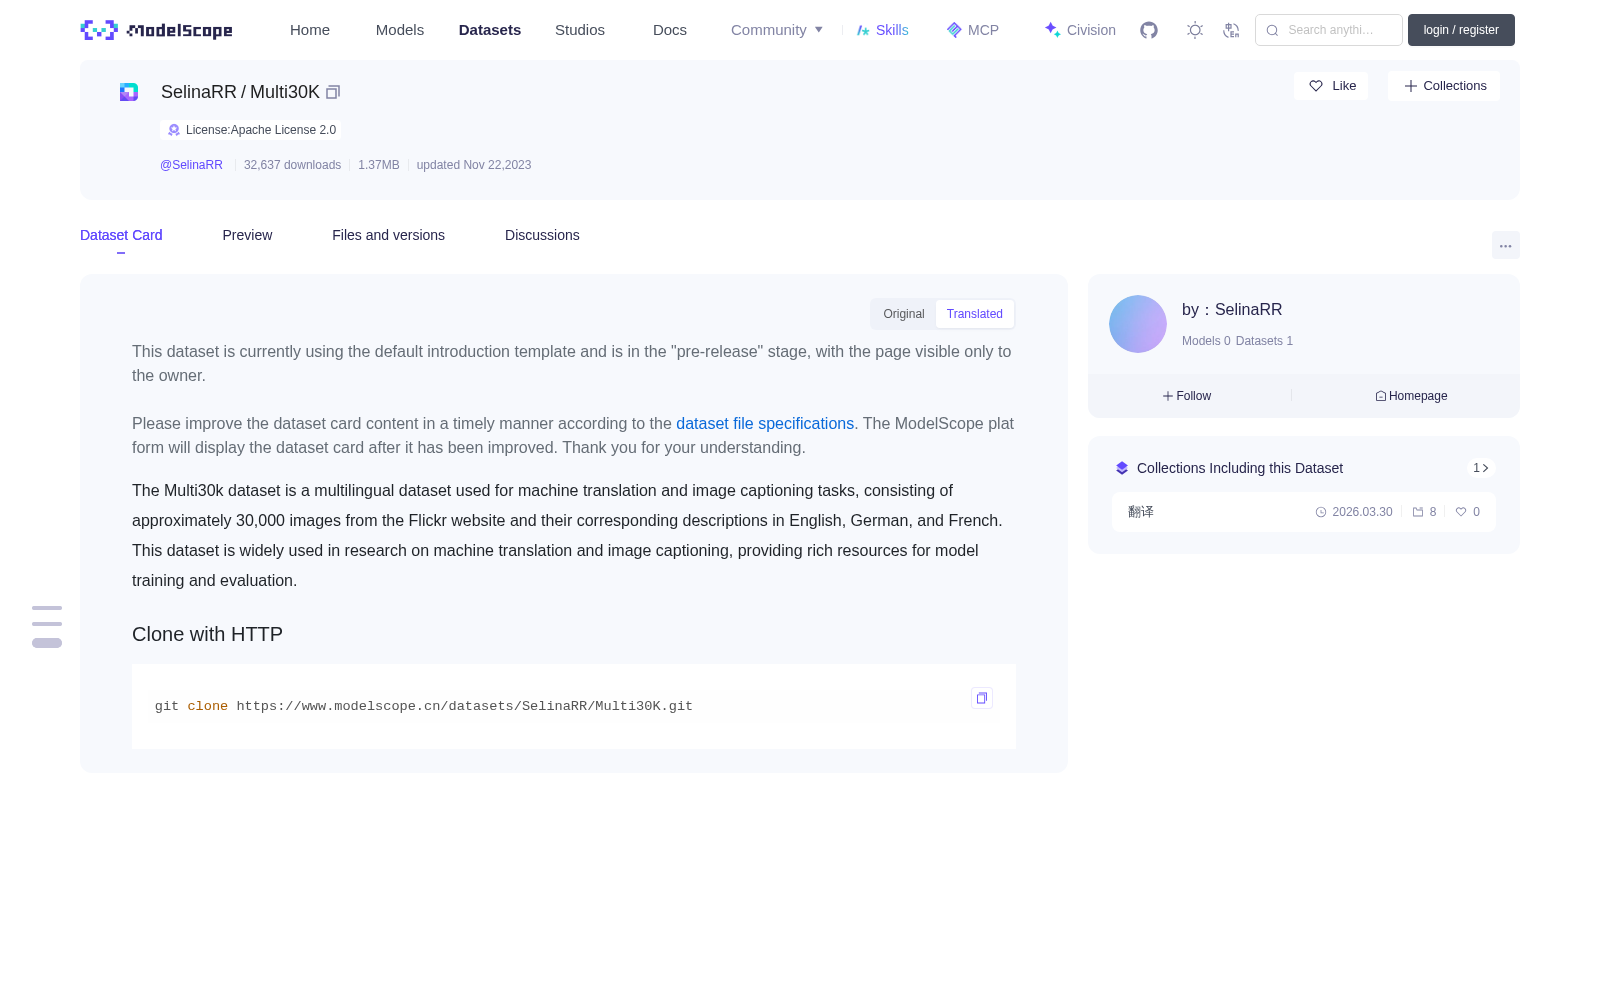Image resolution: width=1600 pixels, height=1000 pixels.
Task: Open the three-dot more options menu
Action: (1505, 245)
